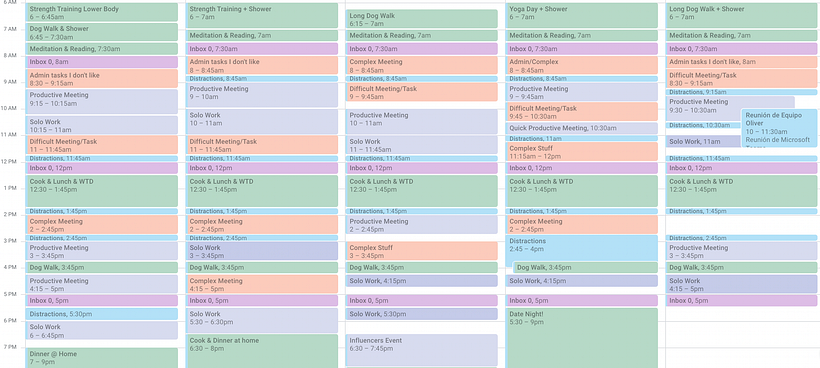Open the Quick Productive Meeting event
Screen dimensions: 820x368
point(582,129)
